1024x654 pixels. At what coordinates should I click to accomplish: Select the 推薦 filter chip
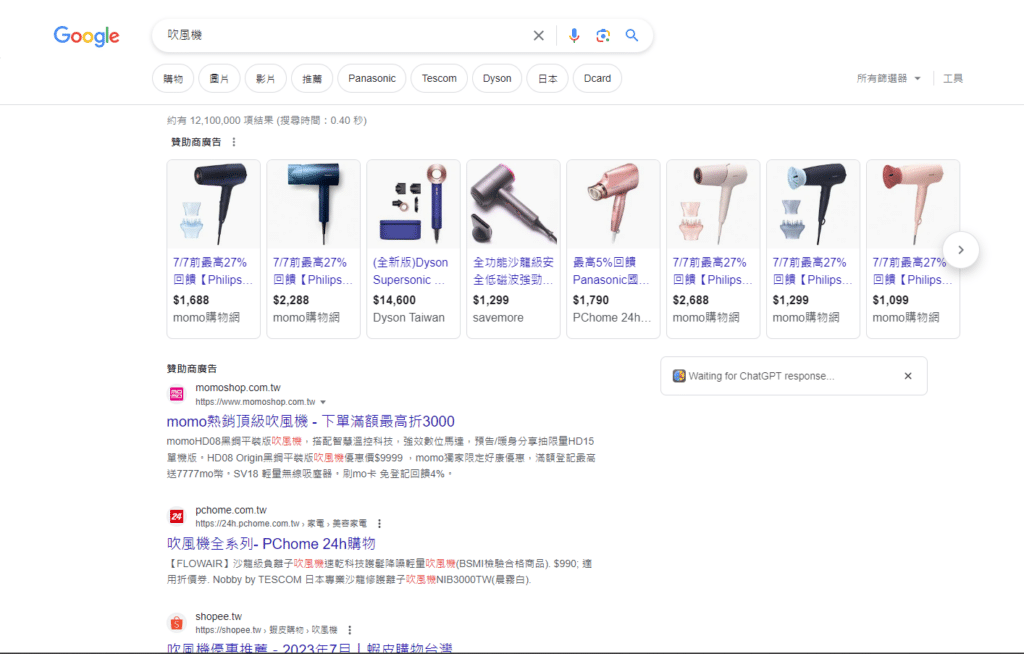312,78
